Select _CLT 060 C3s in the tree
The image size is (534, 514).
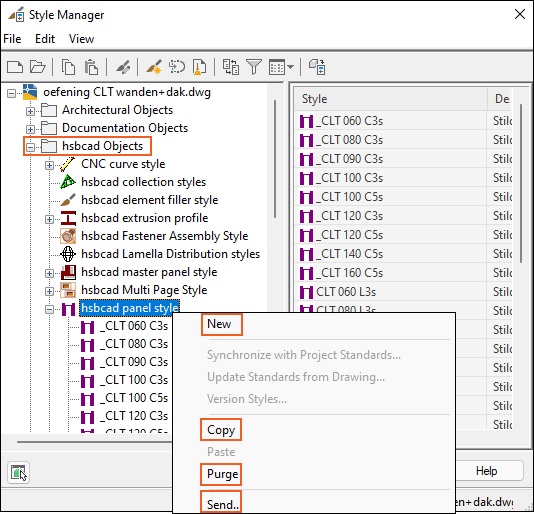(134, 326)
